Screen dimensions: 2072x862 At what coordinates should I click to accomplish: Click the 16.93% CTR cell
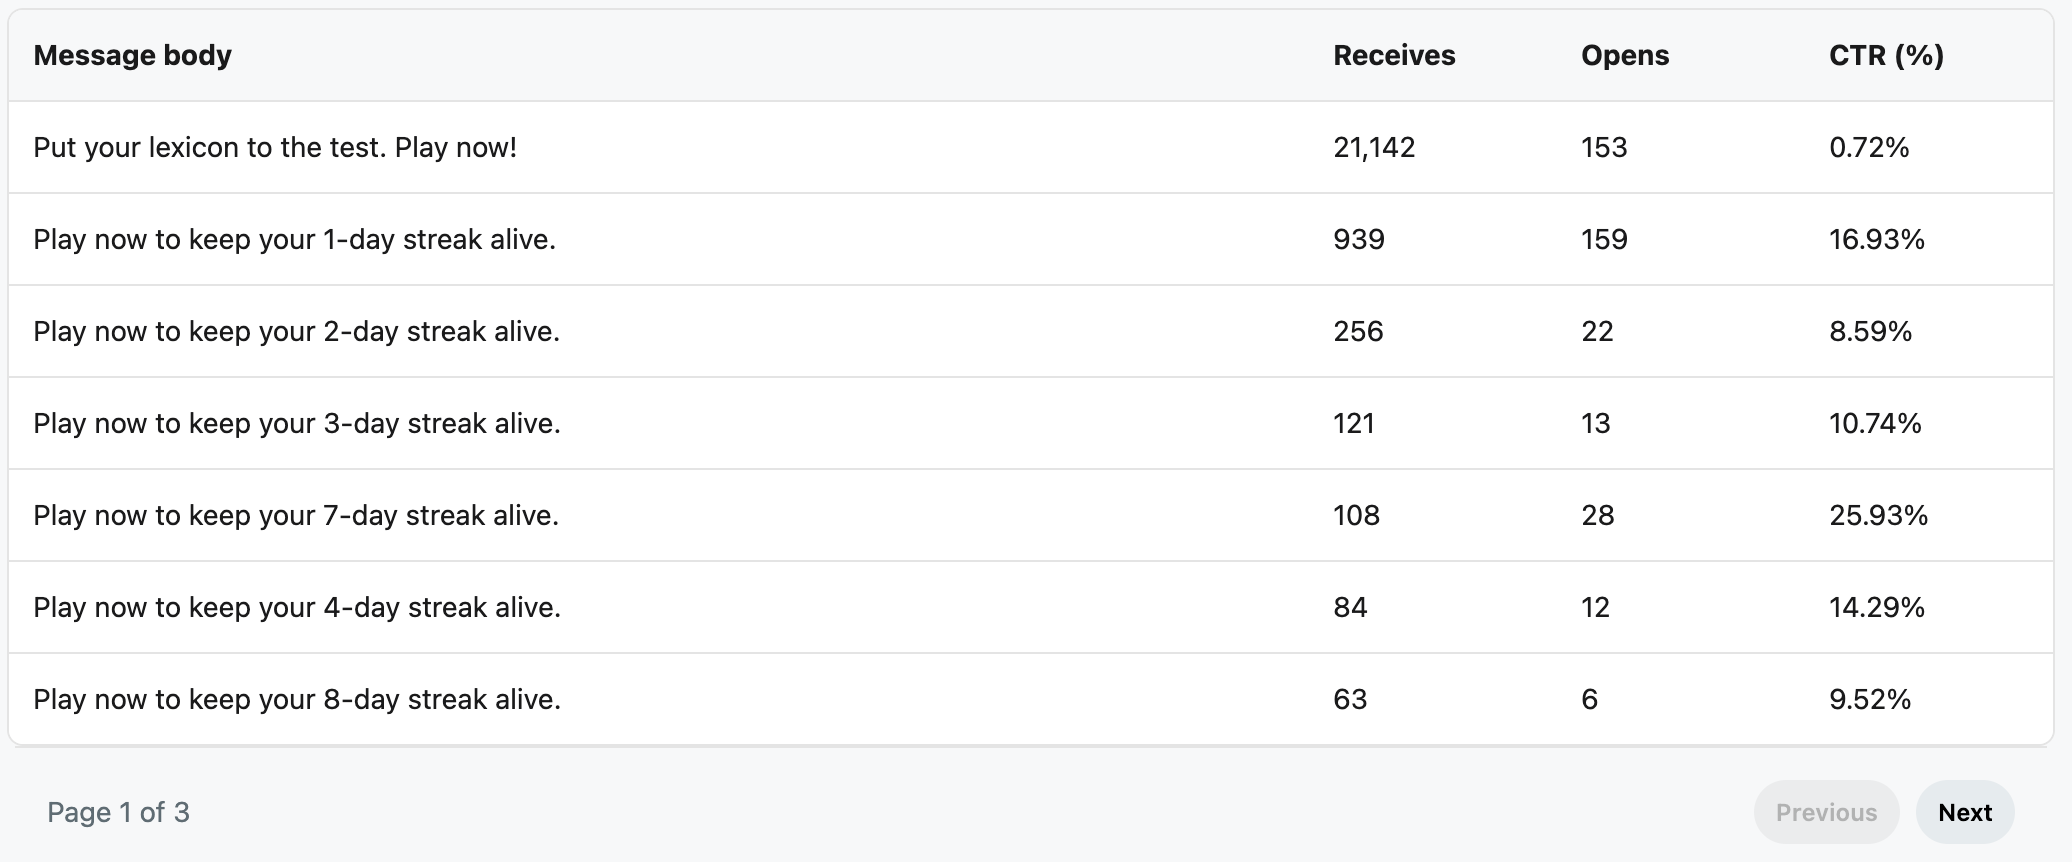(x=1877, y=239)
